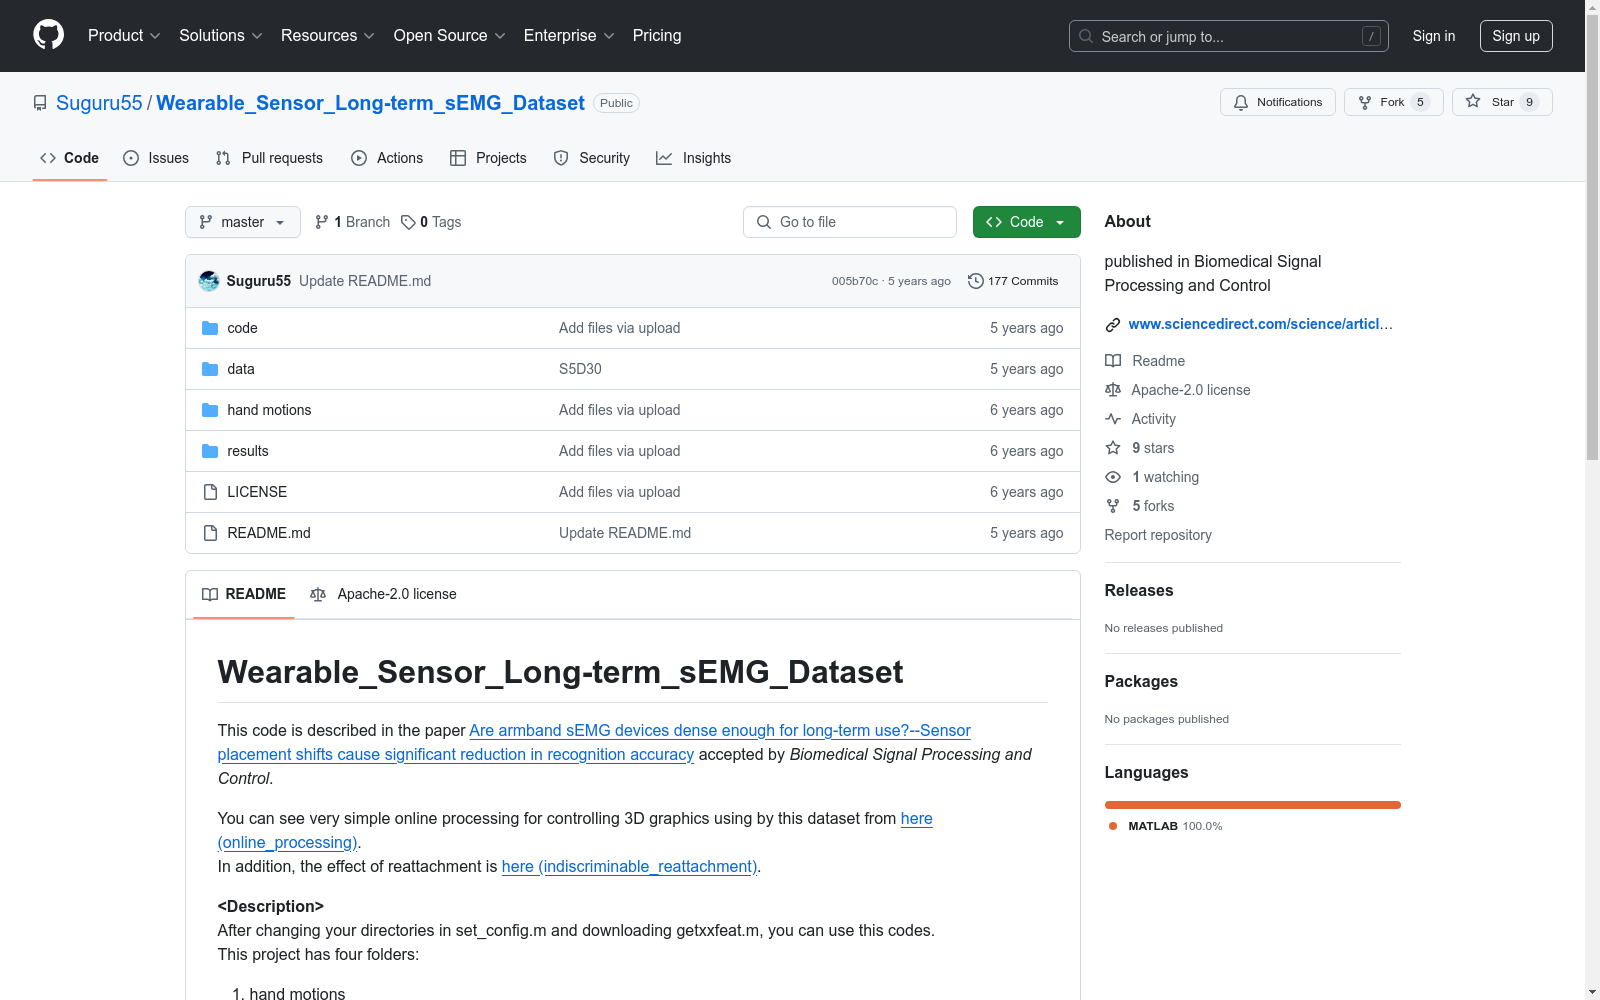Click the star count badge 9
This screenshot has width=1600, height=1000.
click(x=1529, y=102)
